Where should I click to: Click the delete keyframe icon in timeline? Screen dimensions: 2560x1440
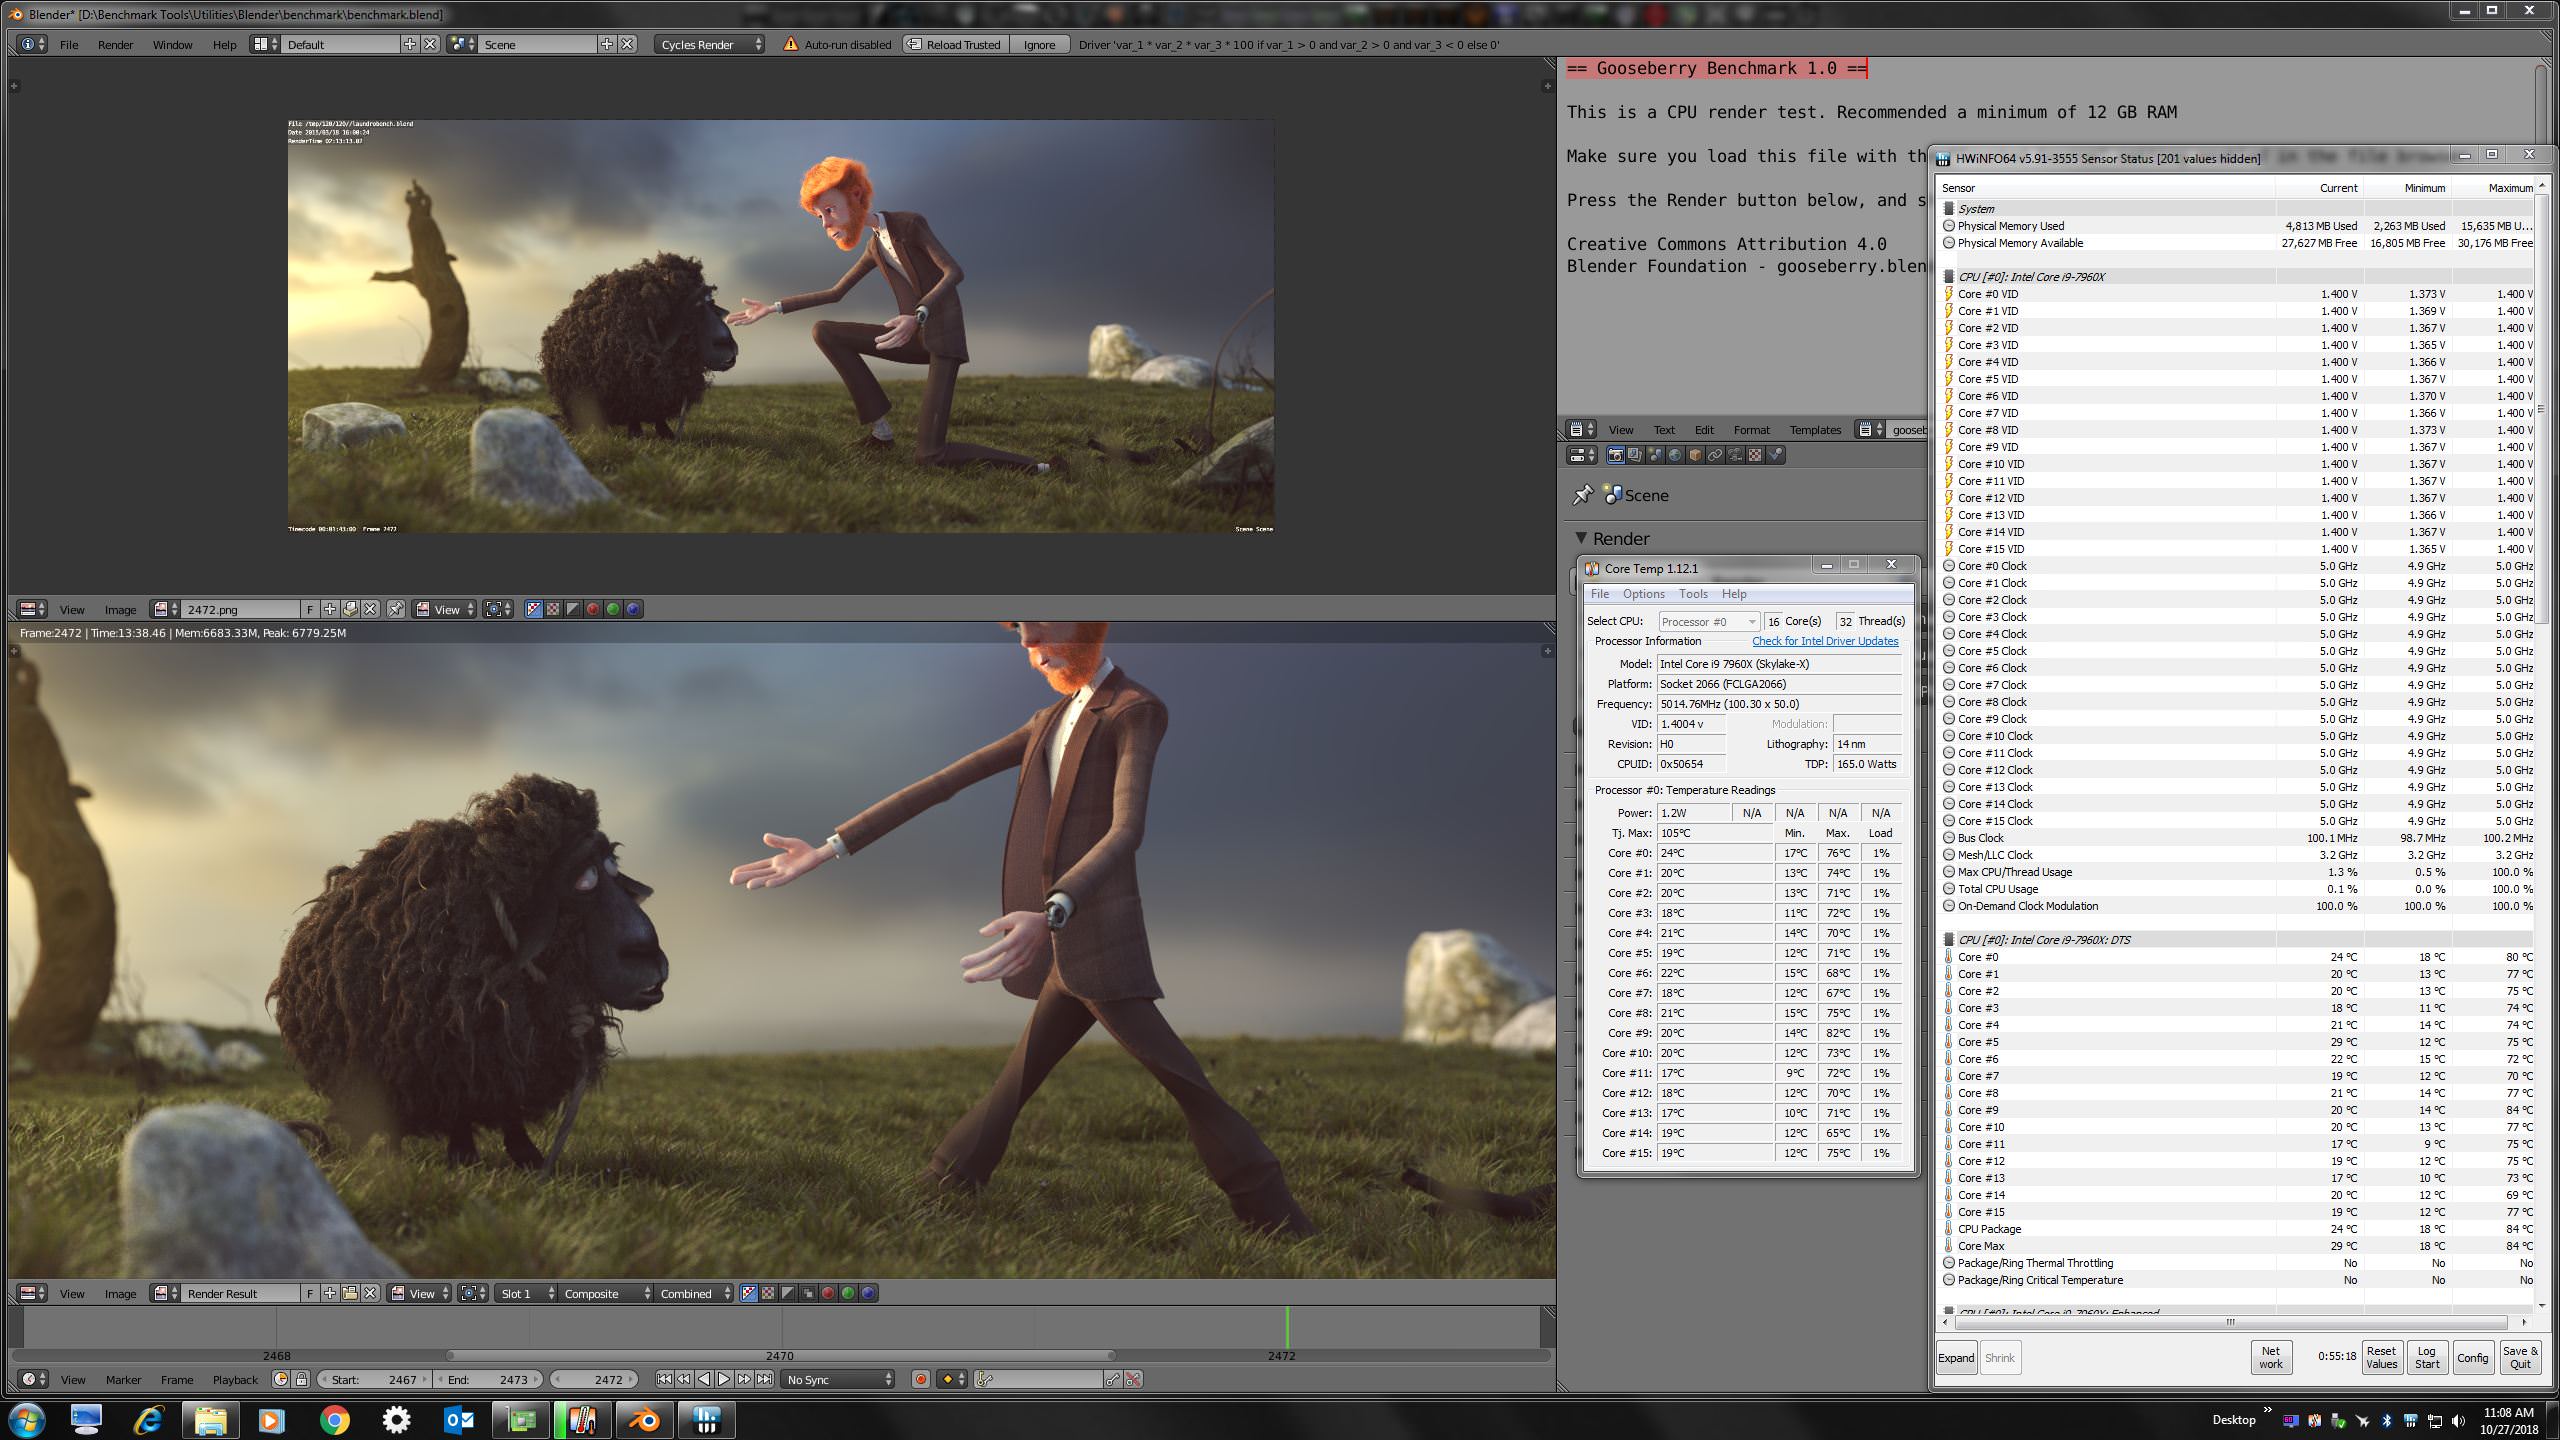pos(1133,1379)
